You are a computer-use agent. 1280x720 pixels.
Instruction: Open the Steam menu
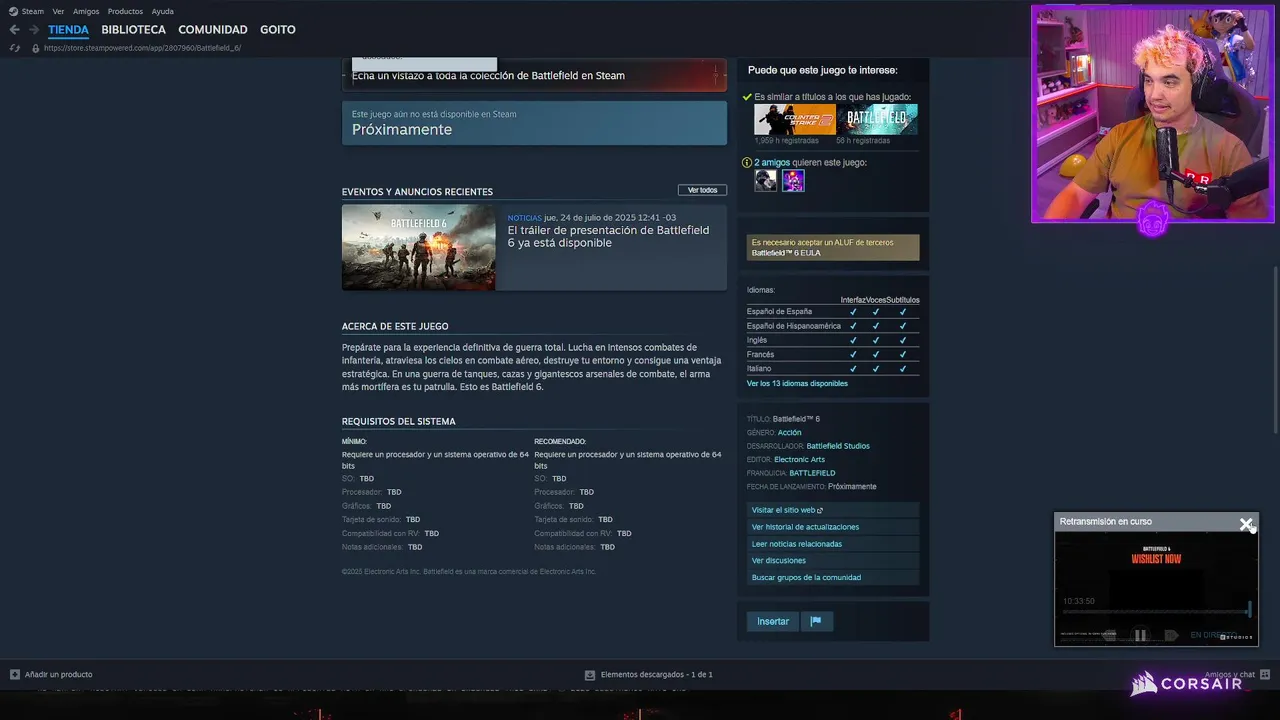pyautogui.click(x=27, y=11)
